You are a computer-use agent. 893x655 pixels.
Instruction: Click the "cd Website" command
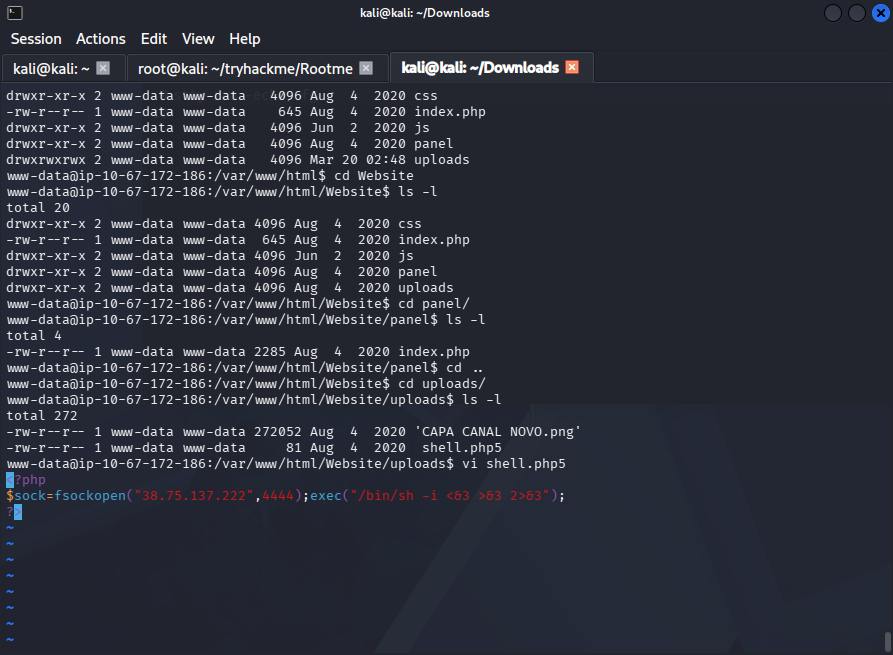pos(374,175)
